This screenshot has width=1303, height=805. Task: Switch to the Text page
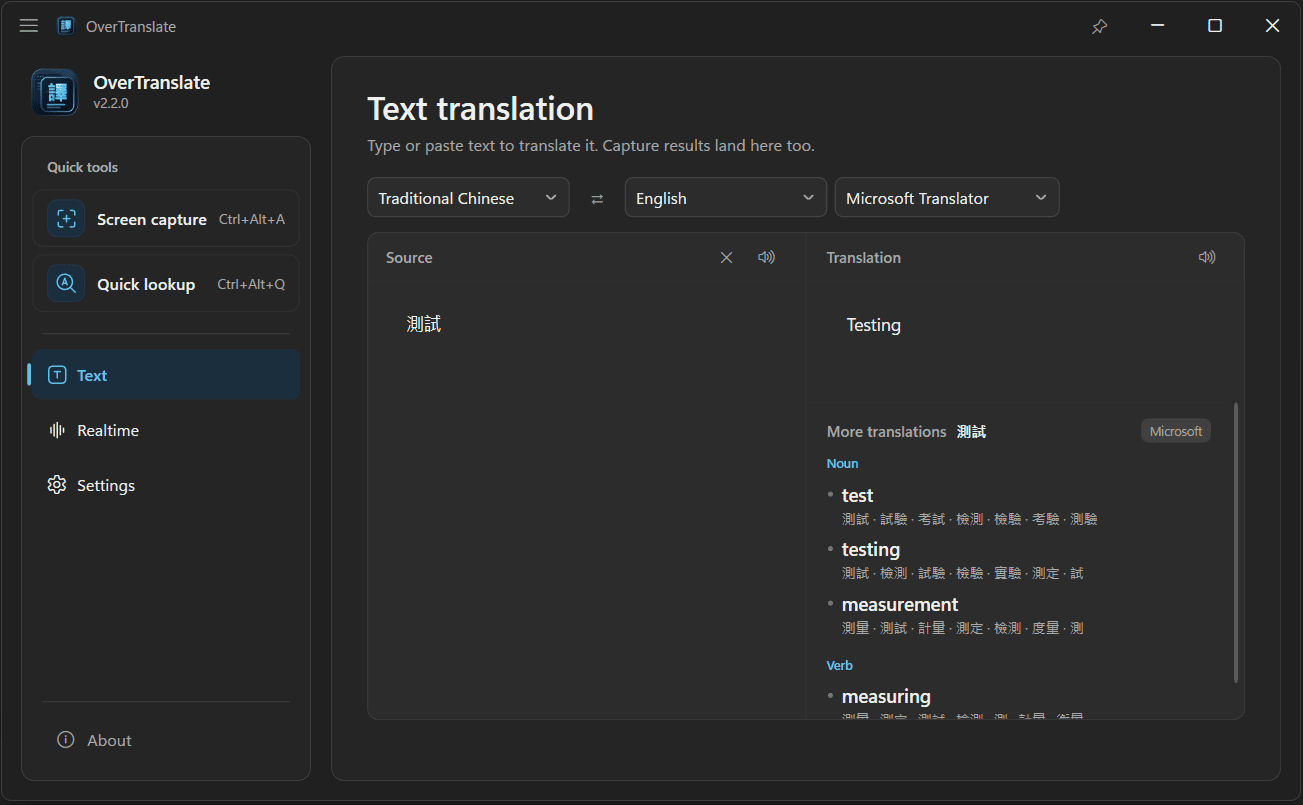pos(166,375)
